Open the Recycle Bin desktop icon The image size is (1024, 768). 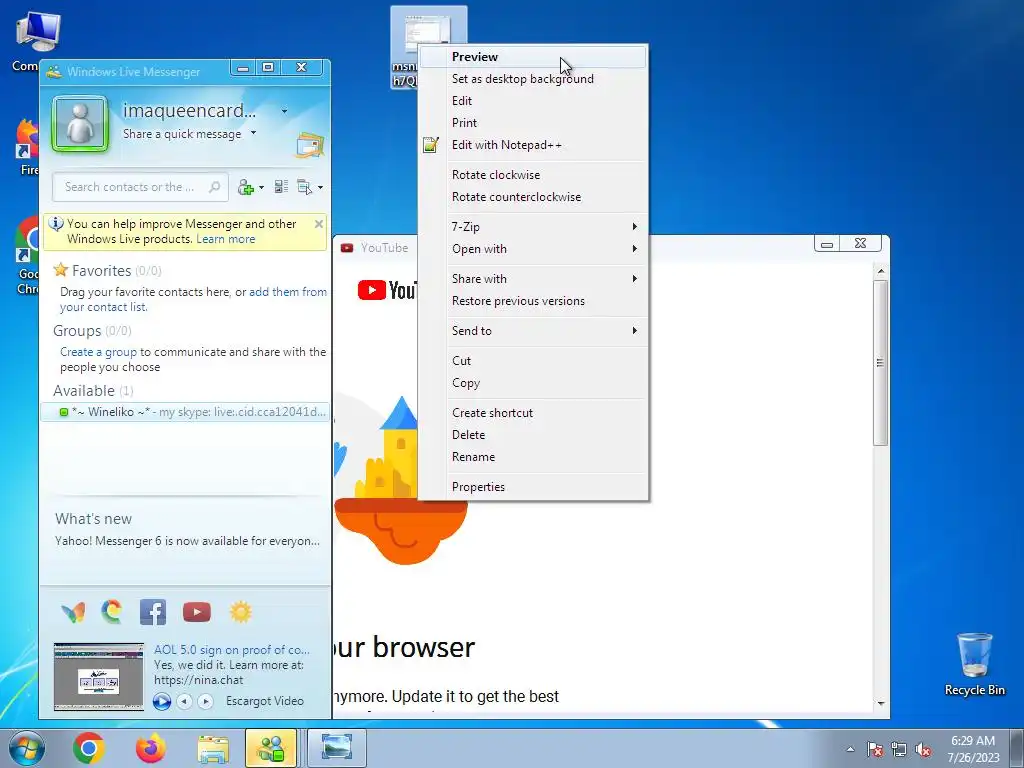click(974, 664)
